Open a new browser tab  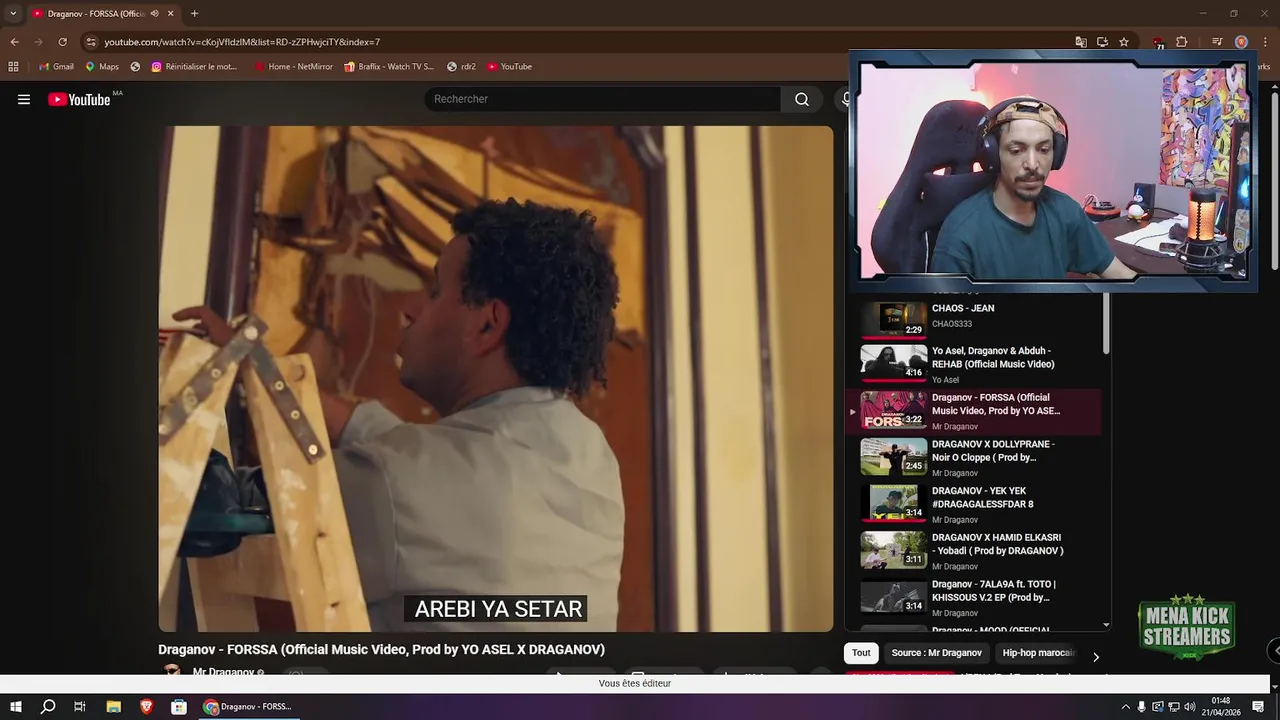pyautogui.click(x=194, y=13)
